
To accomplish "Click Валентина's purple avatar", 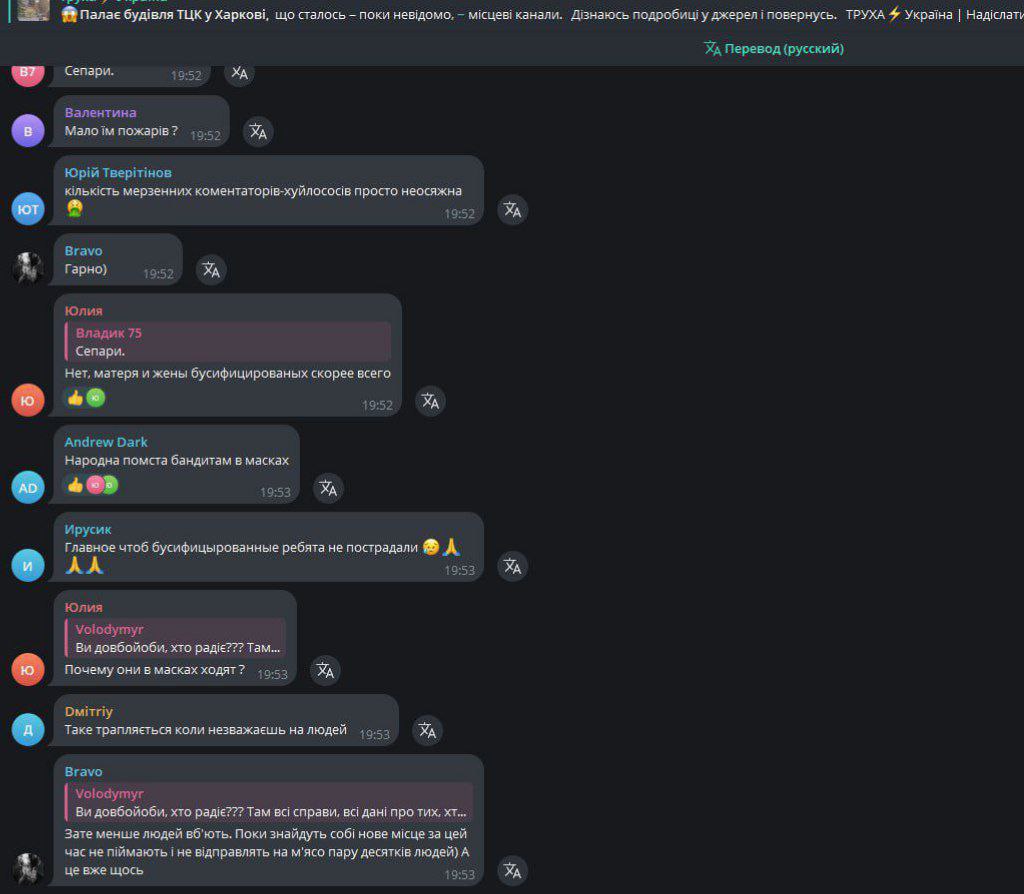I will [28, 131].
